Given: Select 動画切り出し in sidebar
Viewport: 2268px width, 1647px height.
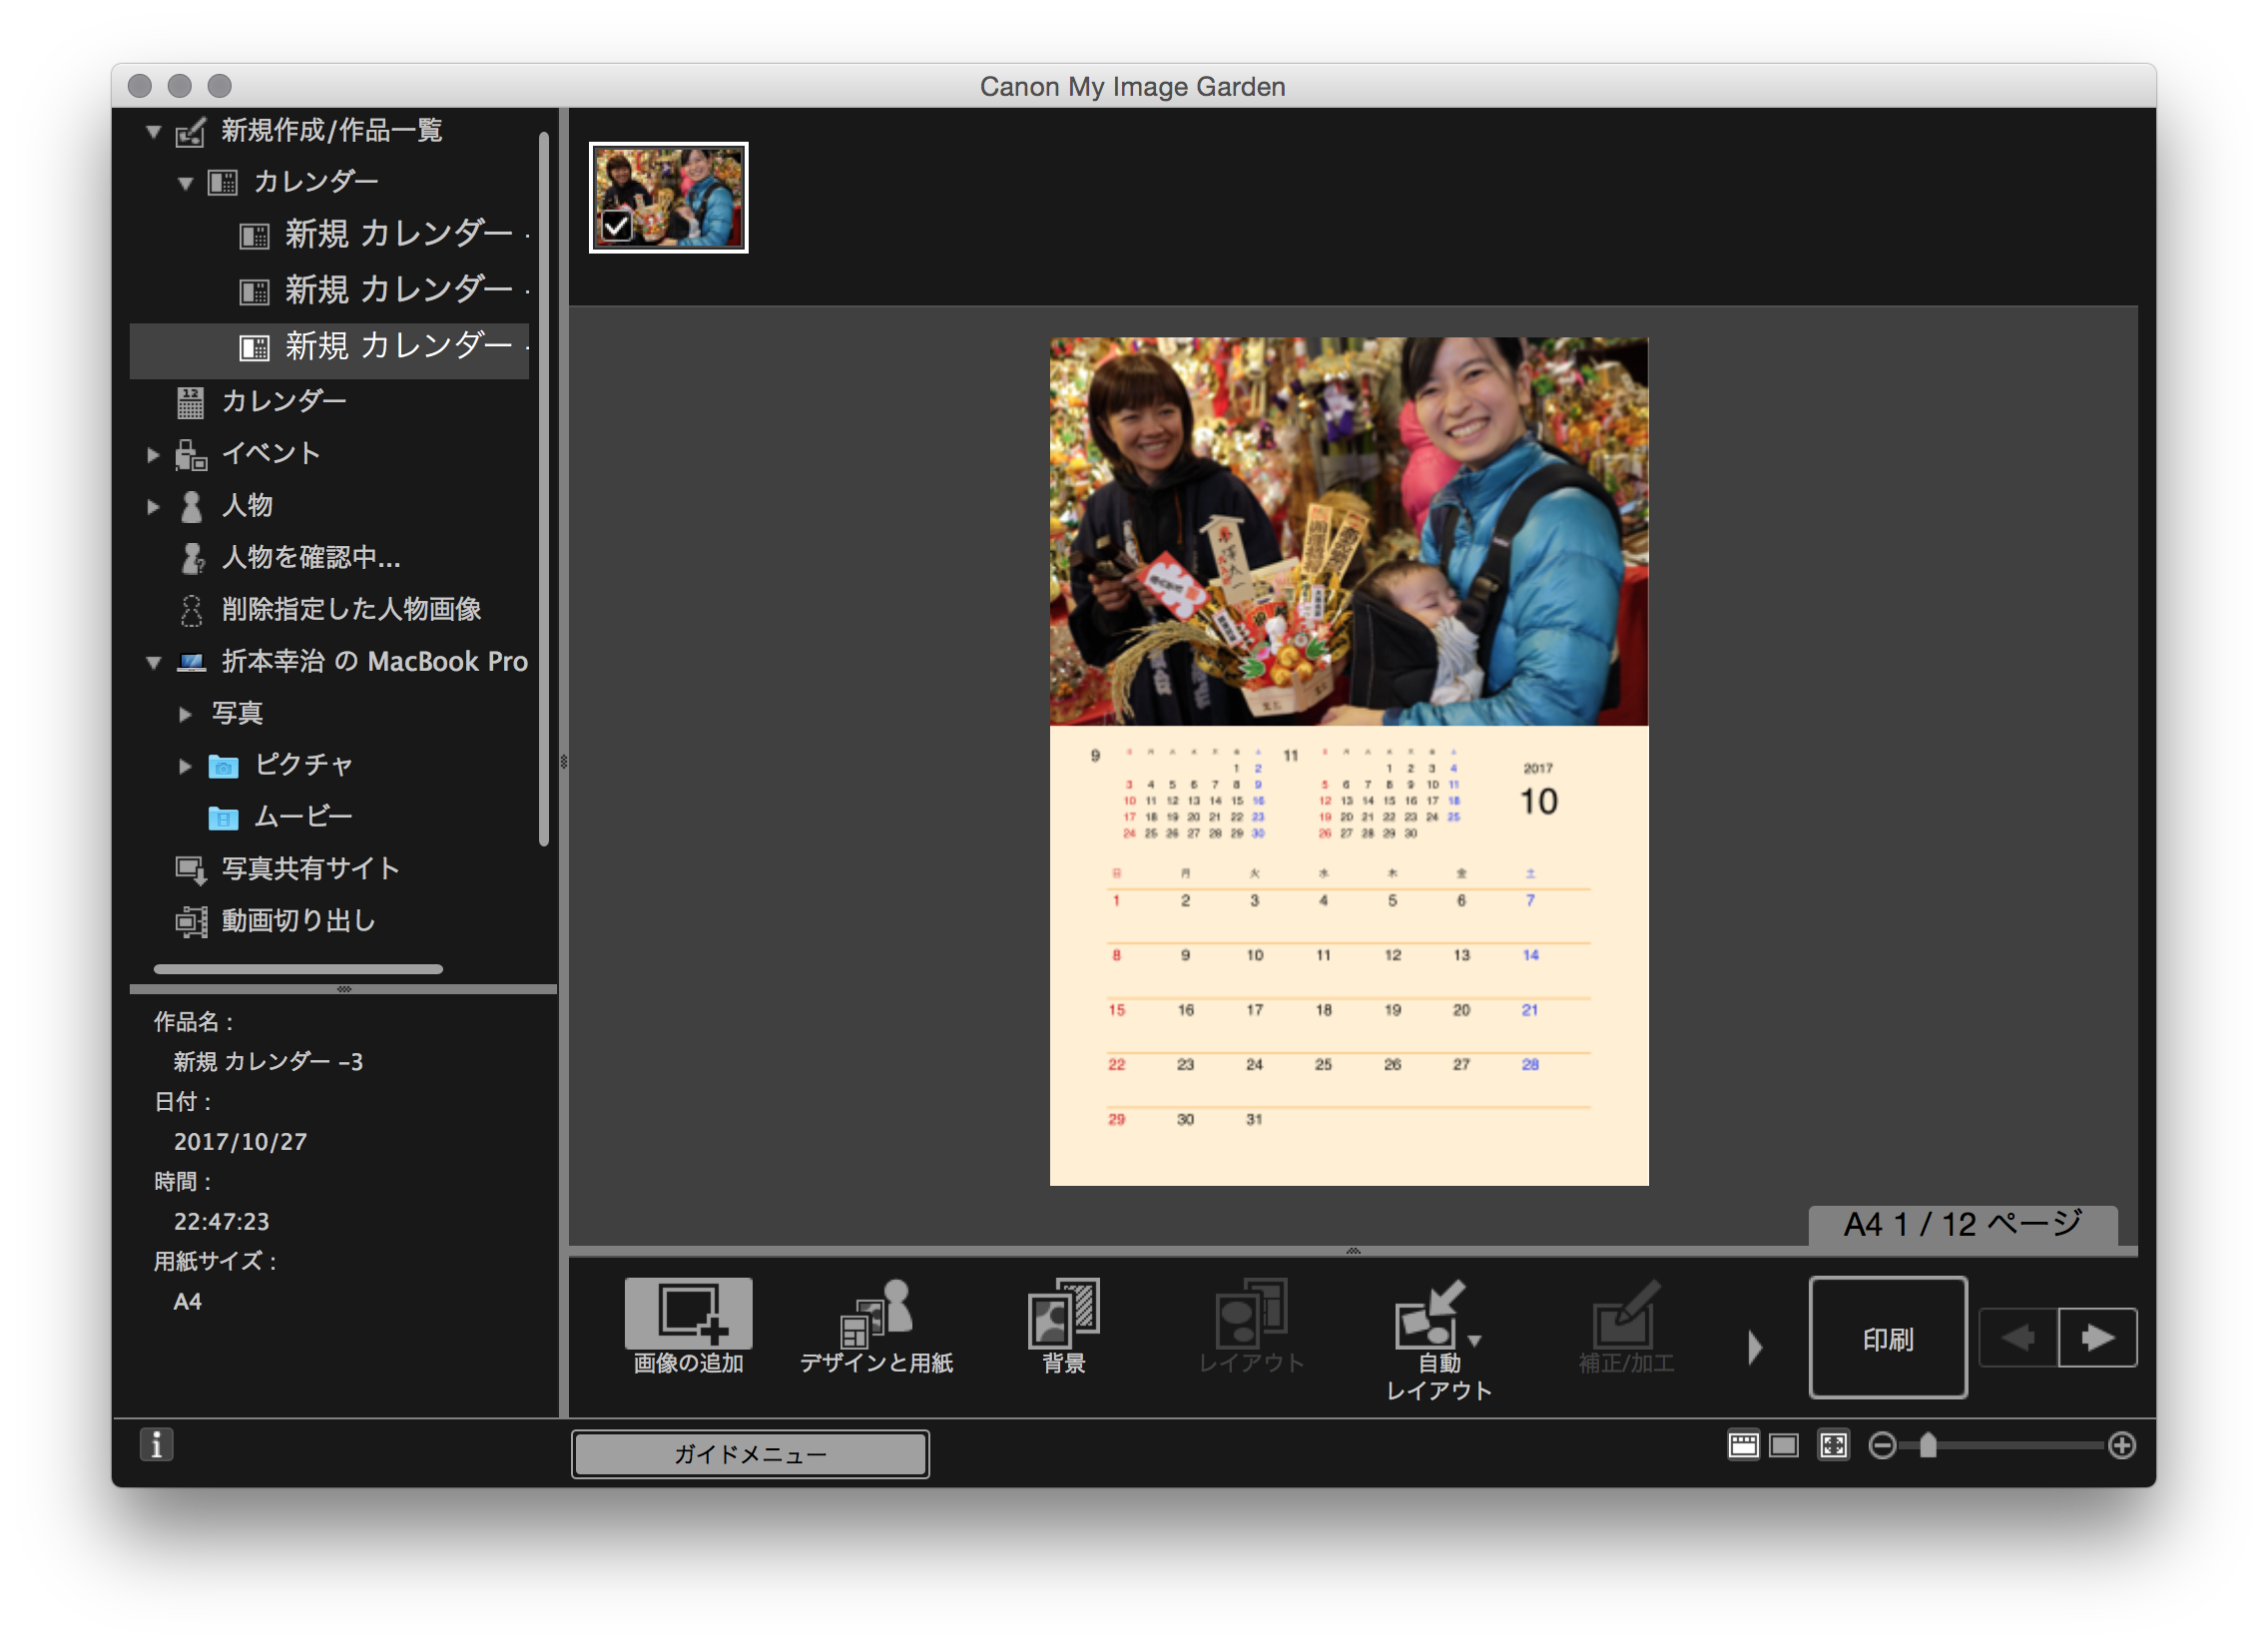Looking at the screenshot, I should tap(298, 920).
